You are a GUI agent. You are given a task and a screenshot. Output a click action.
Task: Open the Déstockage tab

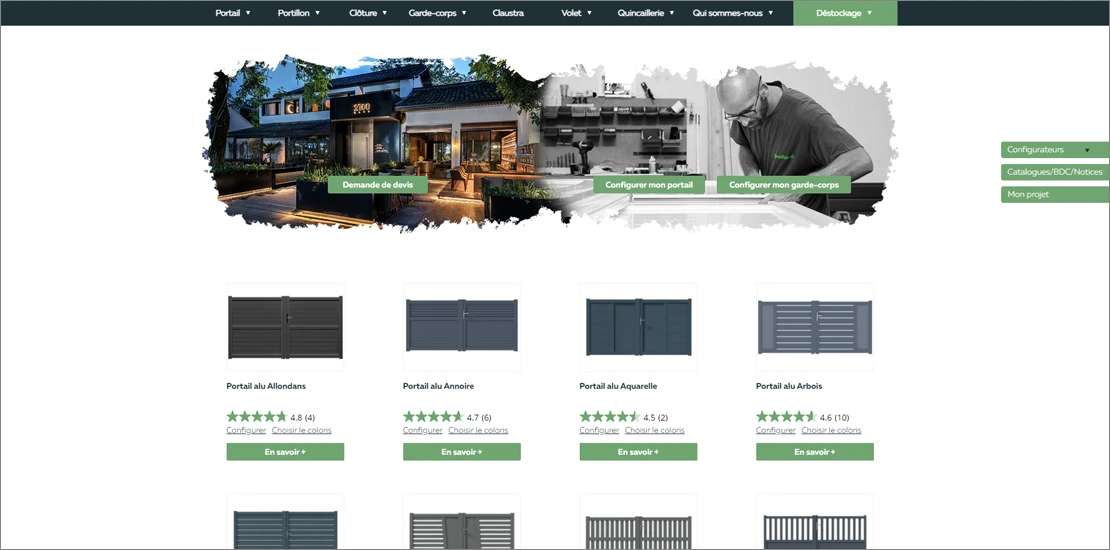(x=844, y=13)
